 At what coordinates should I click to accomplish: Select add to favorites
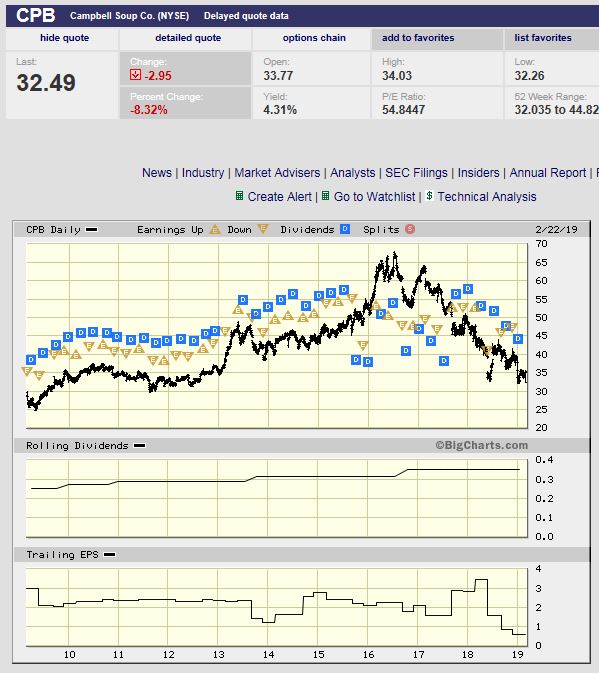(418, 38)
